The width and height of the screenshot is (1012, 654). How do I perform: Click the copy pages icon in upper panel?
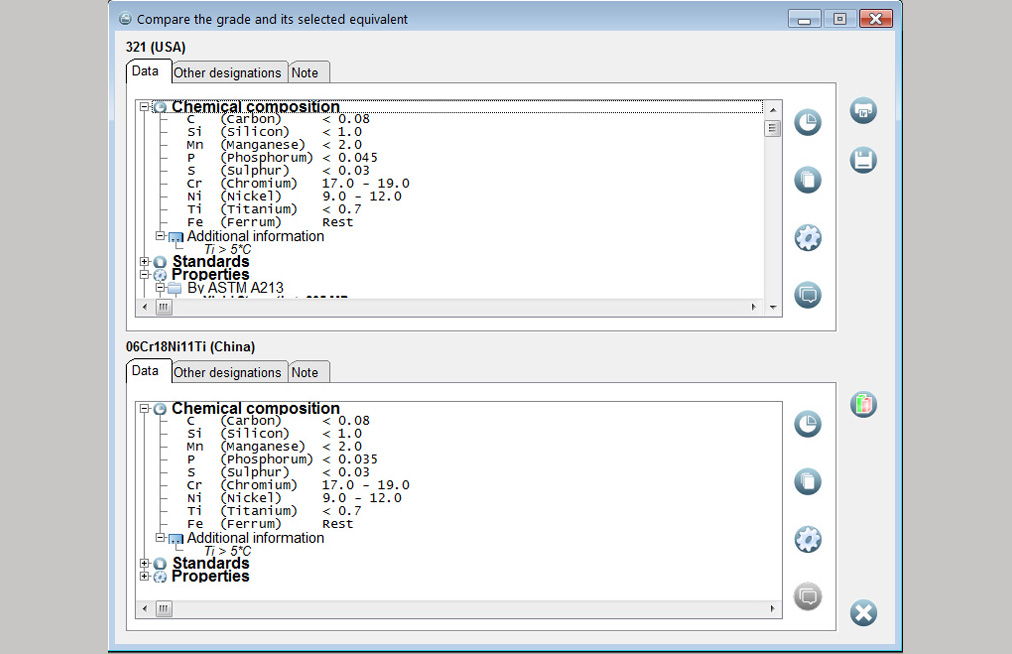point(807,180)
